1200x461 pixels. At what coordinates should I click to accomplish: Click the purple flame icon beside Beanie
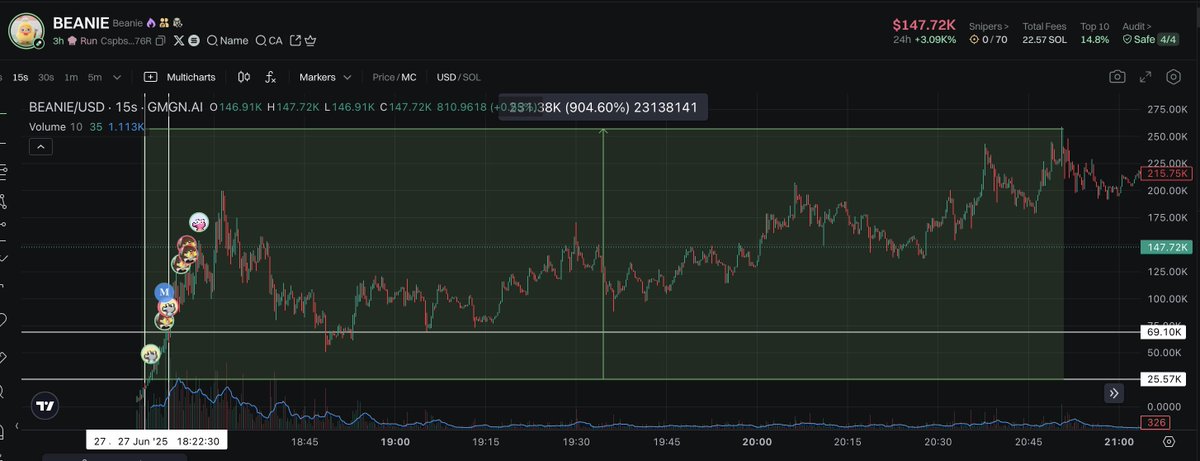tap(151, 22)
